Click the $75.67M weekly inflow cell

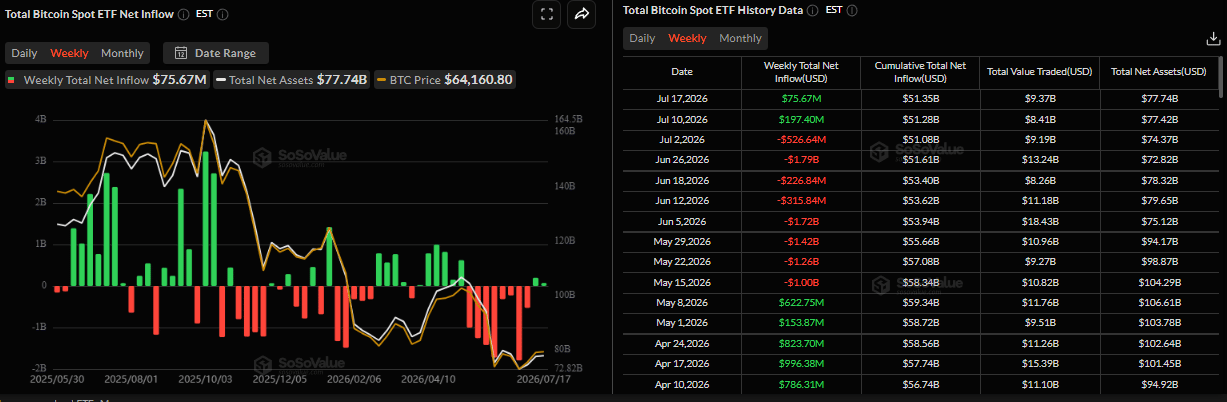pos(800,99)
